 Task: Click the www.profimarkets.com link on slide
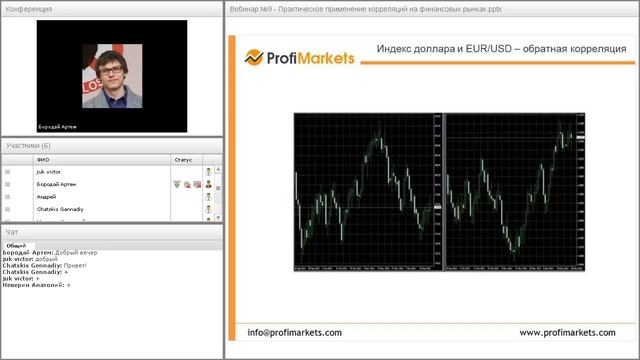567,333
